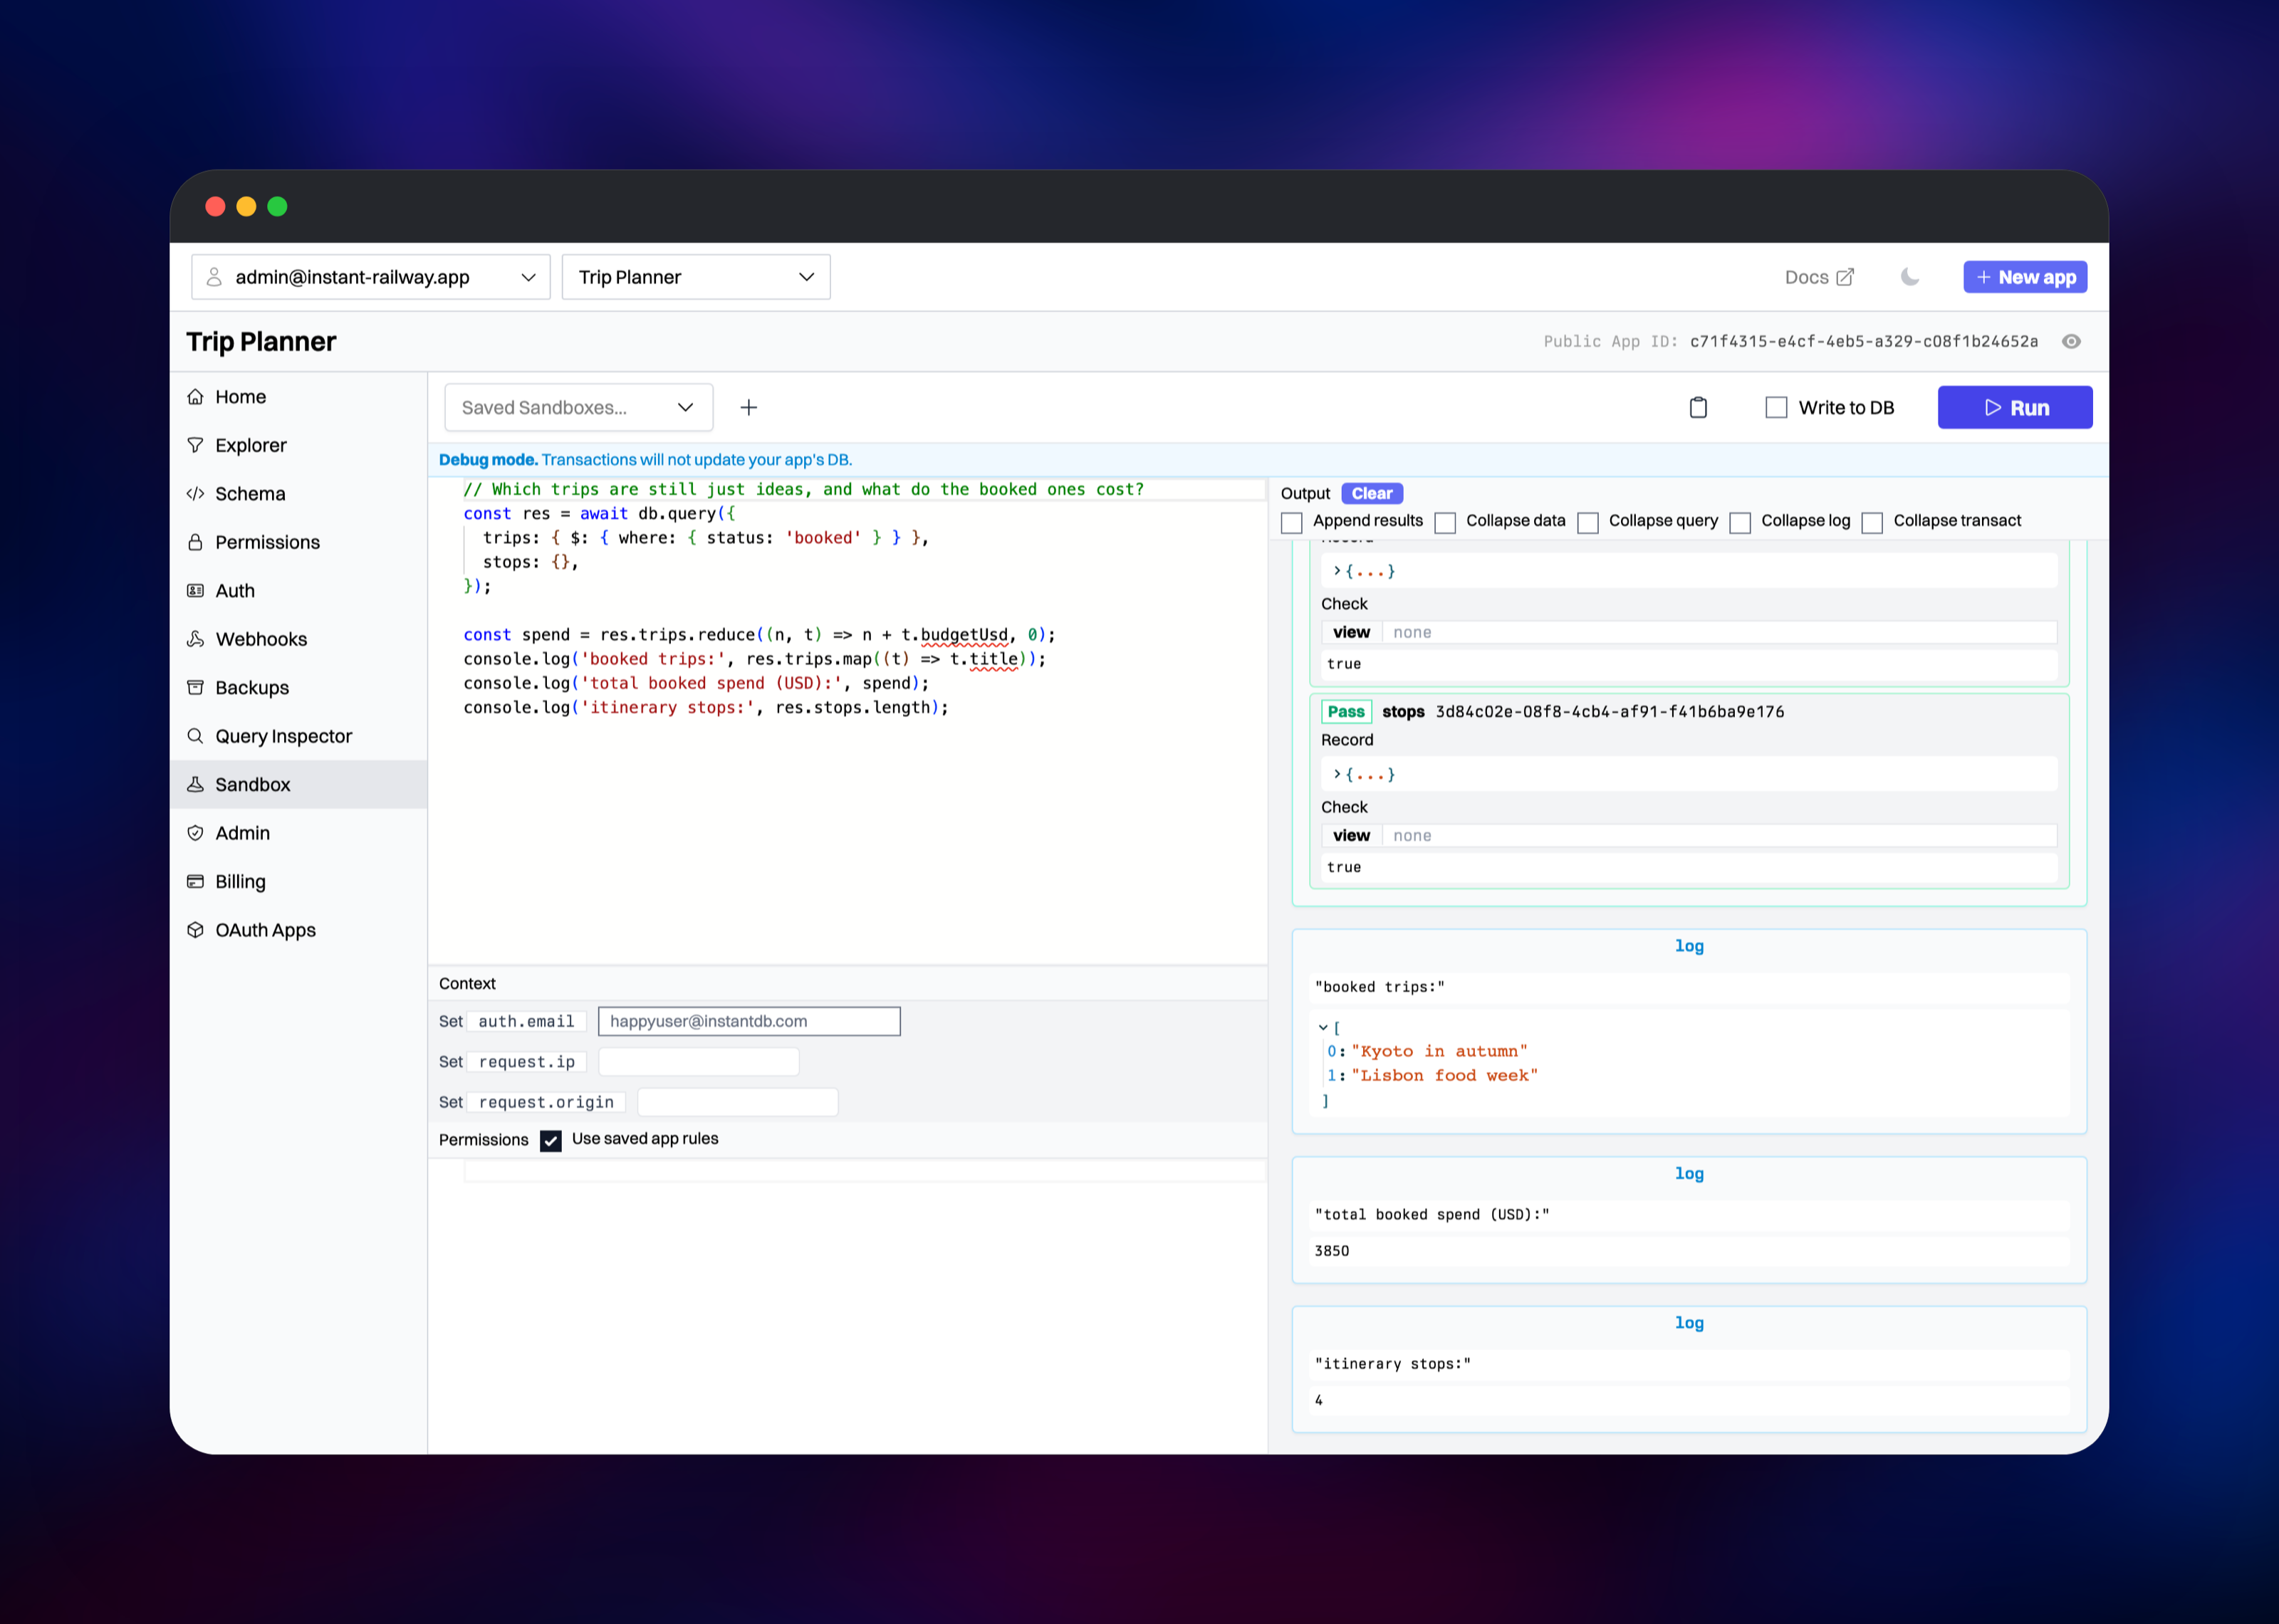This screenshot has width=2279, height=1624.
Task: Click the OAuth Apps cube icon
Action: (195, 930)
